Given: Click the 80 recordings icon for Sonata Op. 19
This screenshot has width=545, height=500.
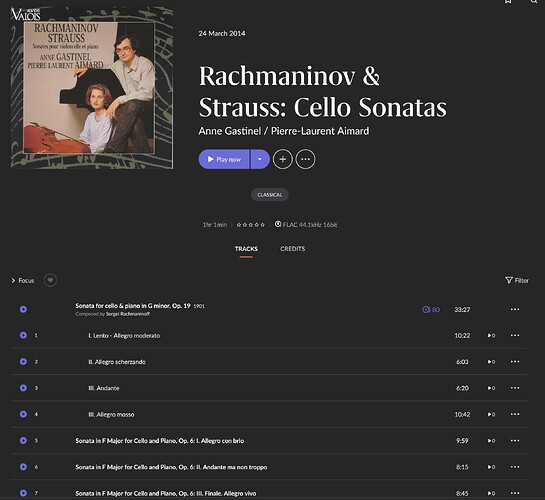Looking at the screenshot, I should [431, 309].
